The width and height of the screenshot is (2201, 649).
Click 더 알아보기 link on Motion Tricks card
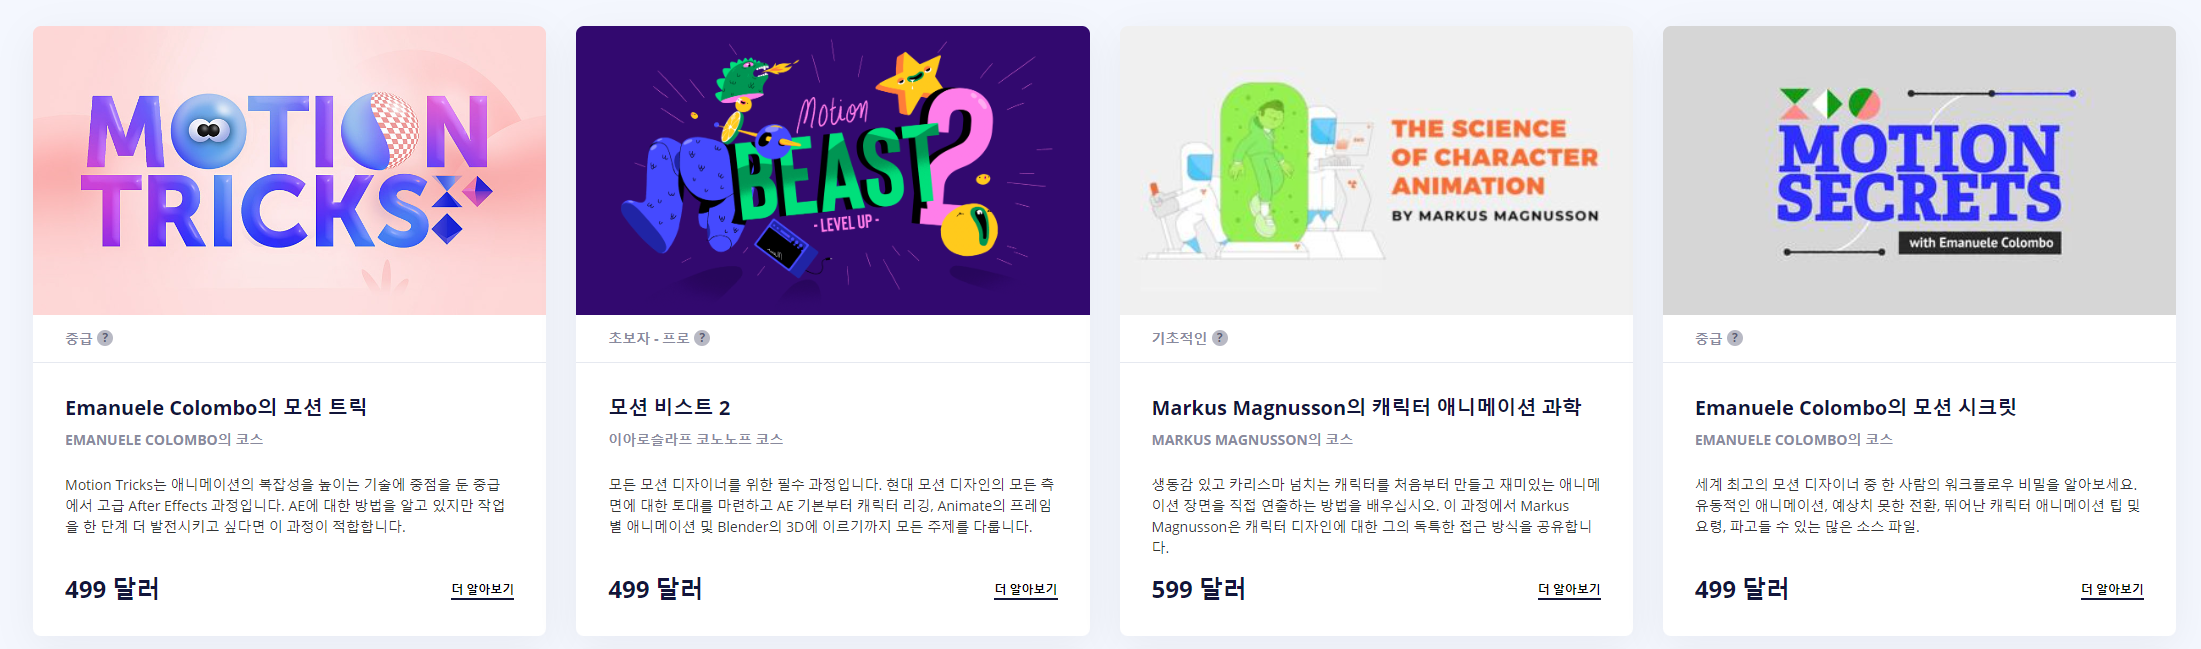click(482, 590)
